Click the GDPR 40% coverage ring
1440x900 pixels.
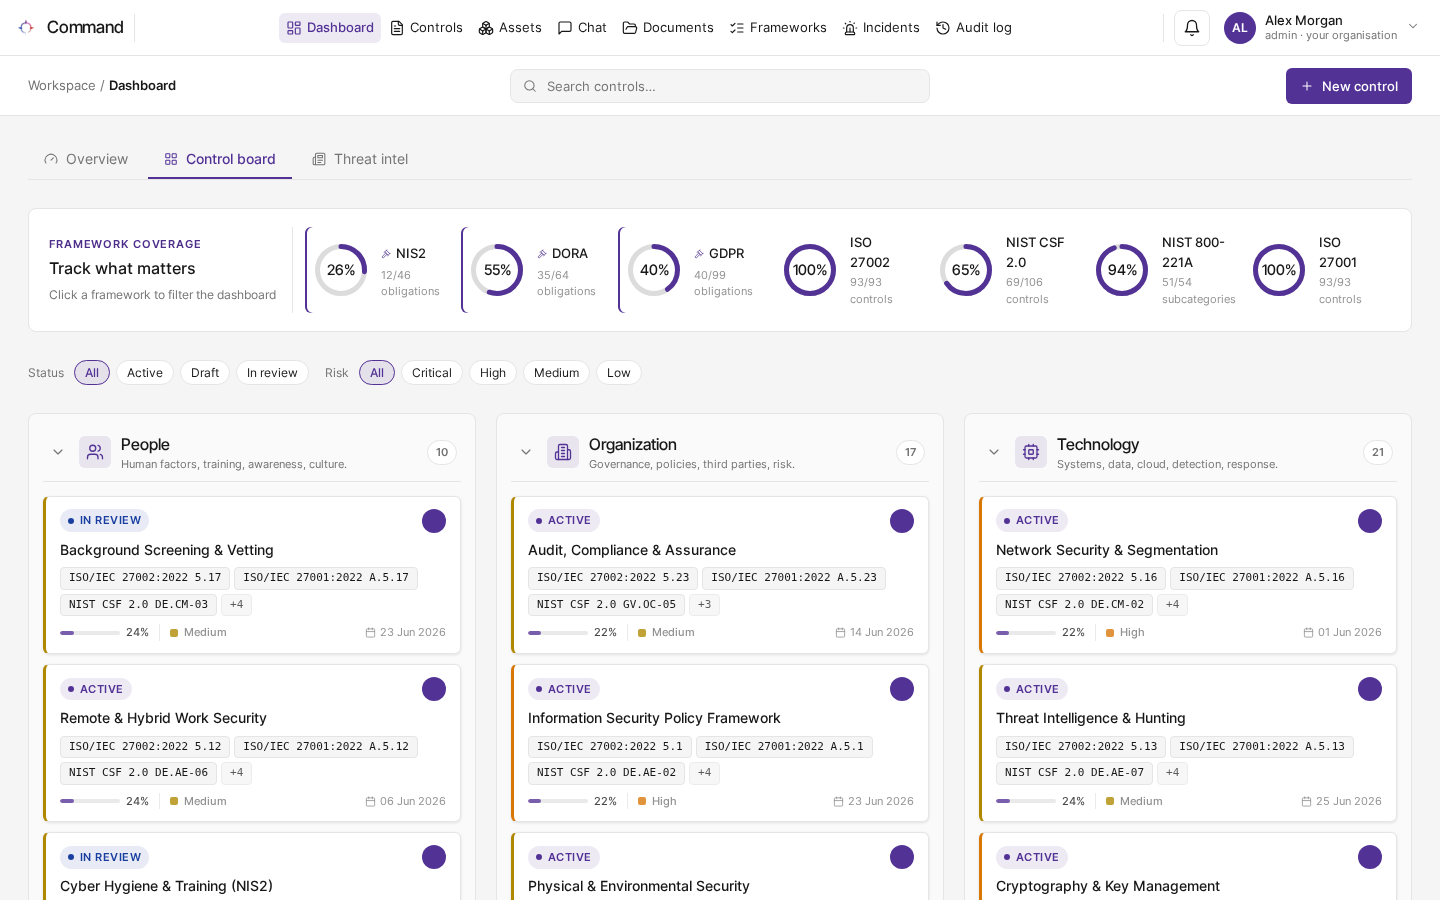coord(654,270)
